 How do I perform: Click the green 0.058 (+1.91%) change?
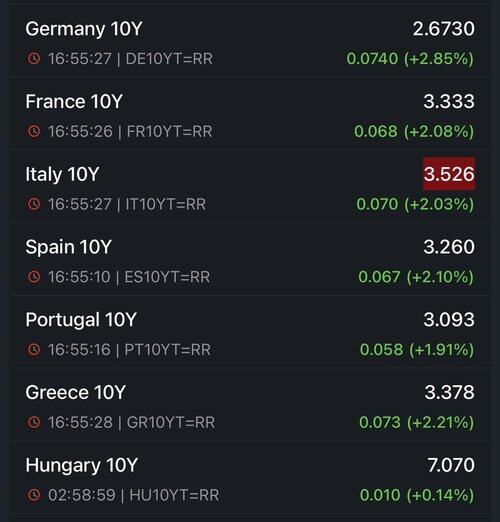click(417, 350)
